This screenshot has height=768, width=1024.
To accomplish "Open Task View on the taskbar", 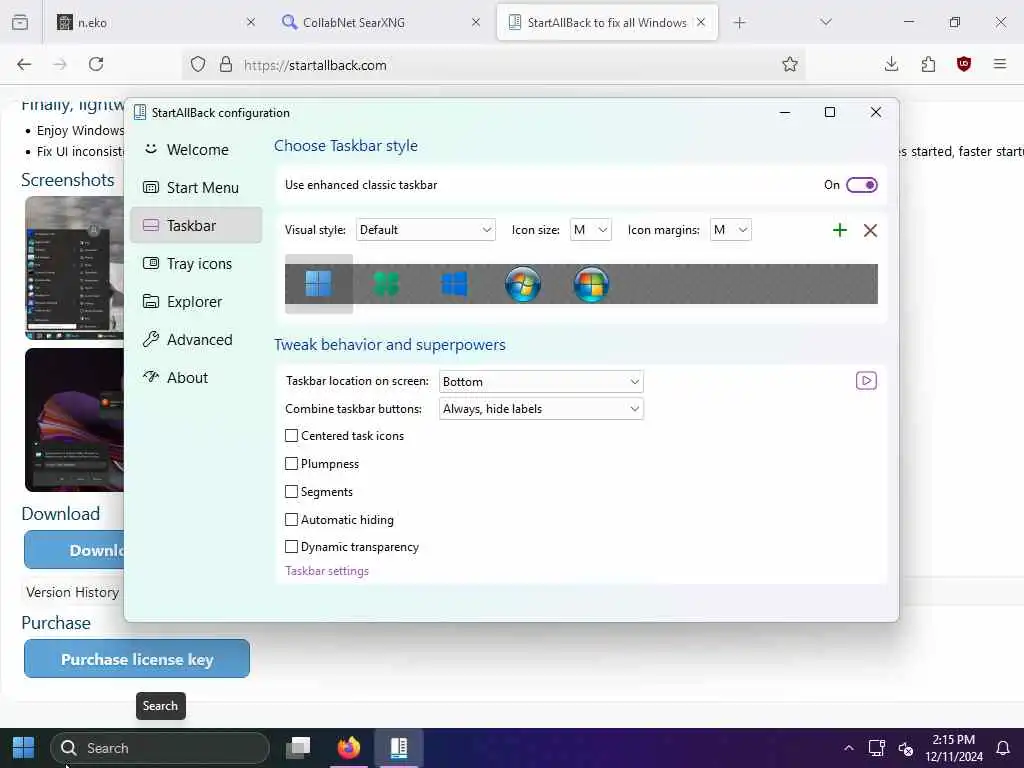I will coord(298,748).
